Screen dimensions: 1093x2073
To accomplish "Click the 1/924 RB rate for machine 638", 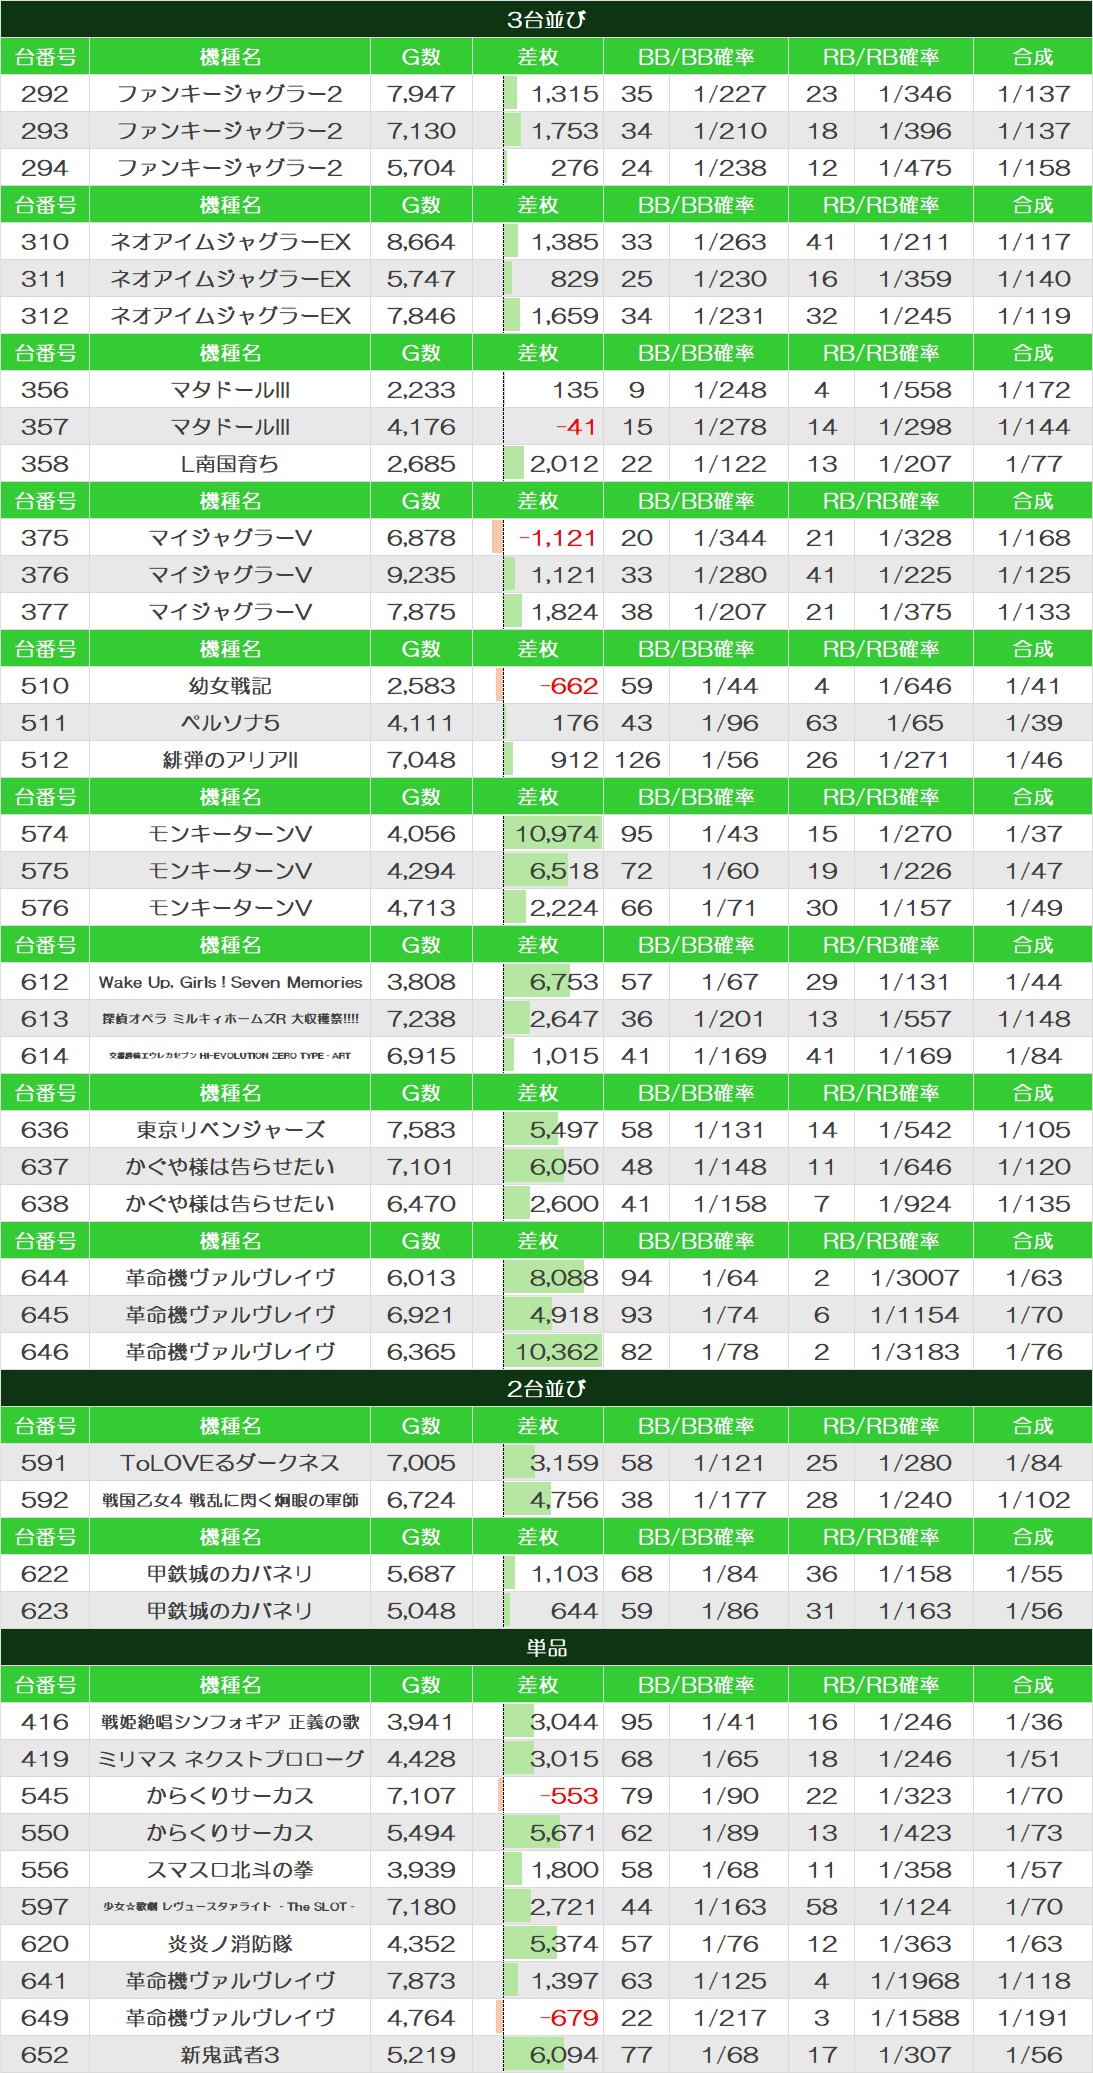I will [x=915, y=1204].
